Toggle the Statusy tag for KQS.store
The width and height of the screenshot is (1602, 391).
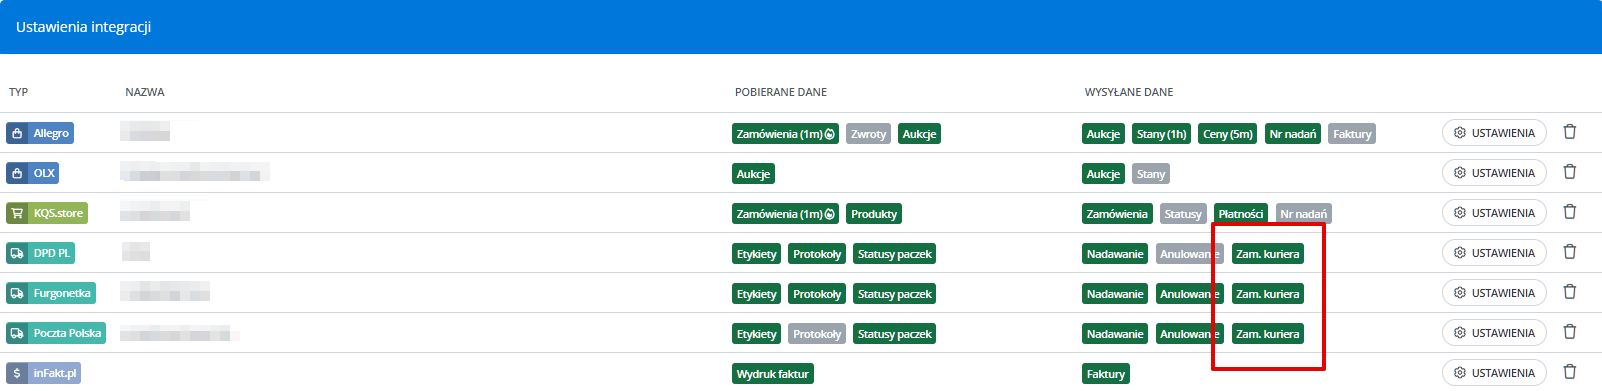pos(1183,214)
